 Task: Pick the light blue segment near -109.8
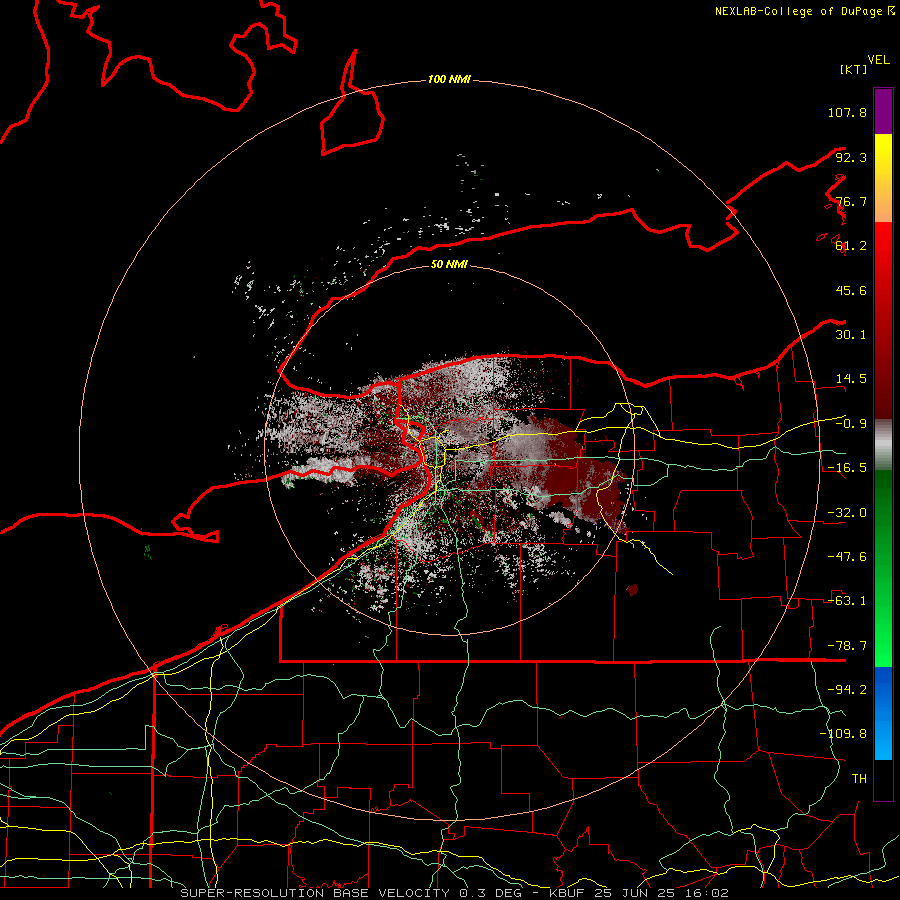[883, 740]
